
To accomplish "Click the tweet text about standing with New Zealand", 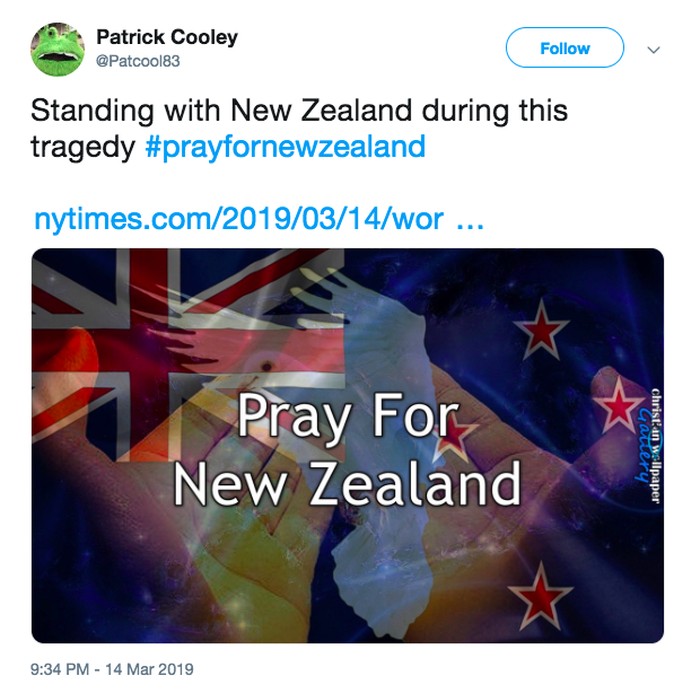I will pos(299,129).
